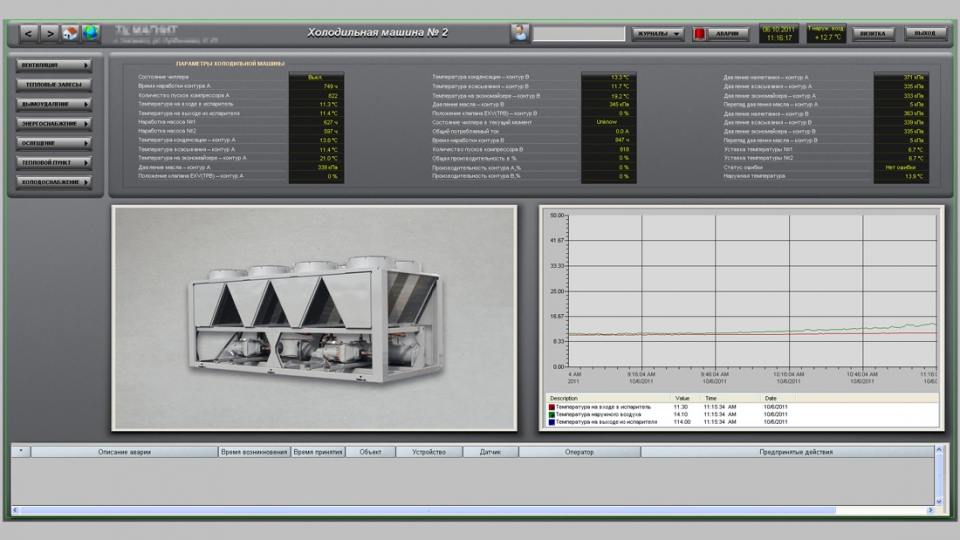Click the alarm list horizontal scrollbar thumb
This screenshot has width=960, height=540.
[x=427, y=510]
